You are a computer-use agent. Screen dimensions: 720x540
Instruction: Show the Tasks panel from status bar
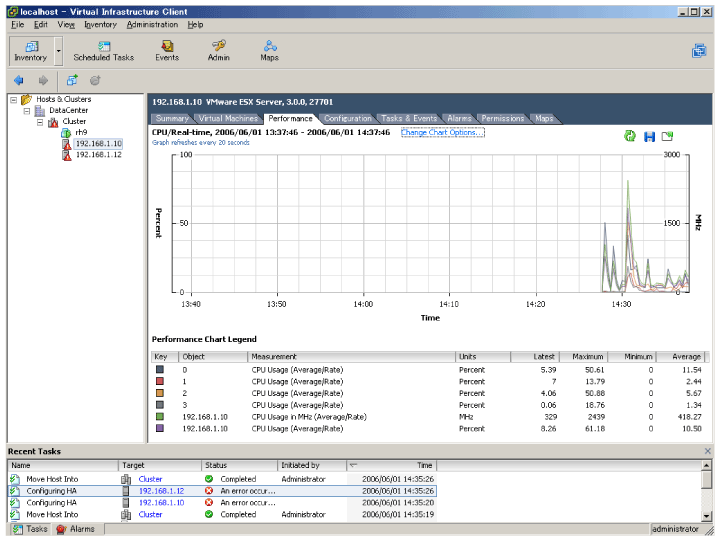30,529
